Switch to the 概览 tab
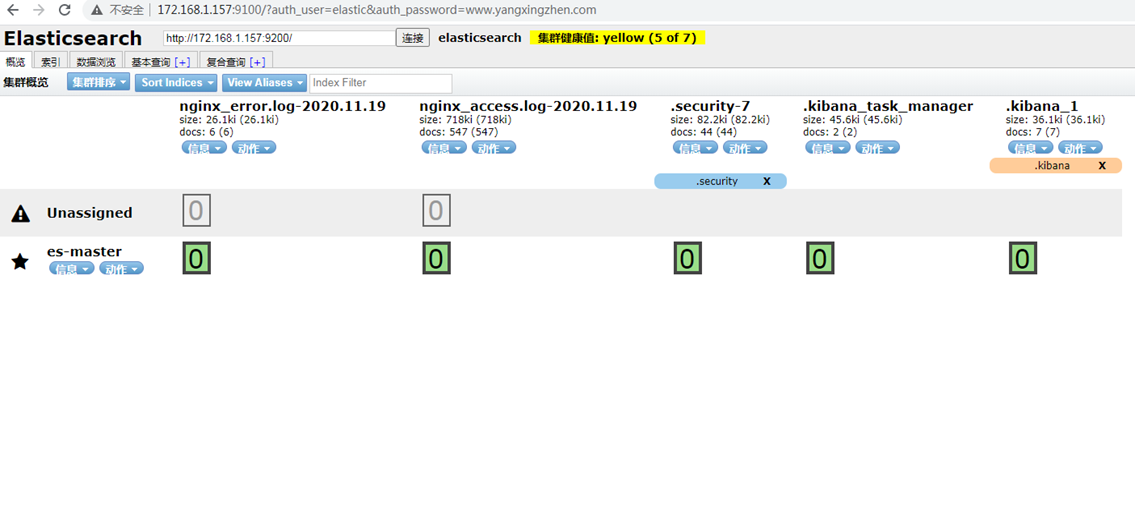 (x=15, y=62)
